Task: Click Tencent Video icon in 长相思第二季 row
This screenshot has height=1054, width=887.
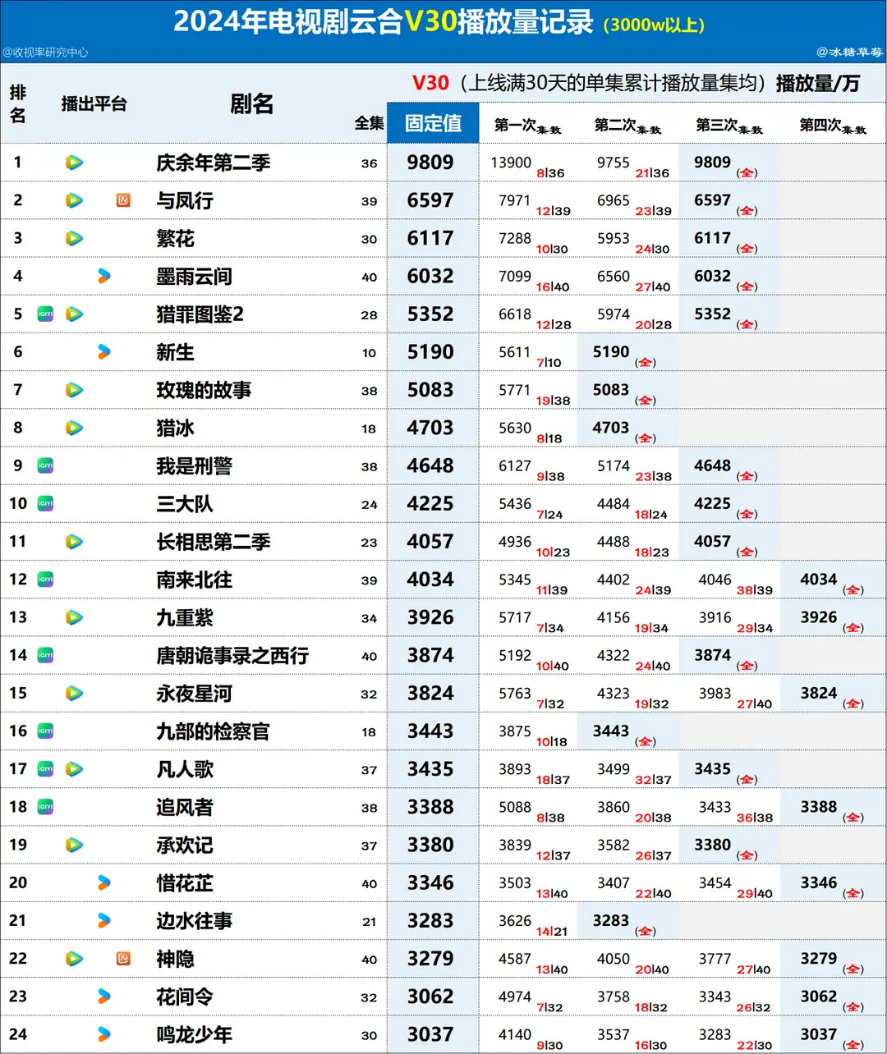Action: click(x=75, y=542)
